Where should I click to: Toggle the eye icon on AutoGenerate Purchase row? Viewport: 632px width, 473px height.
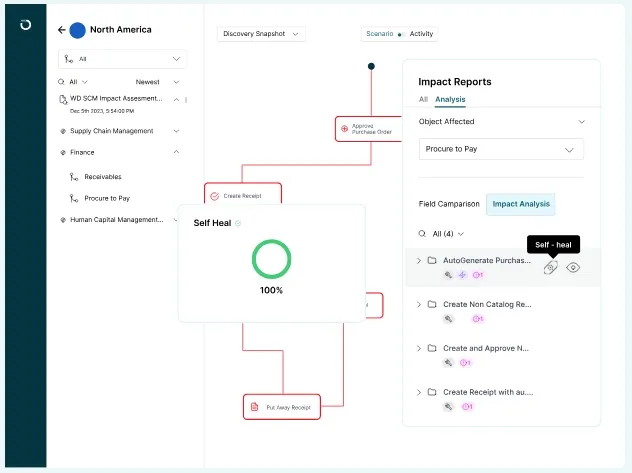(573, 267)
